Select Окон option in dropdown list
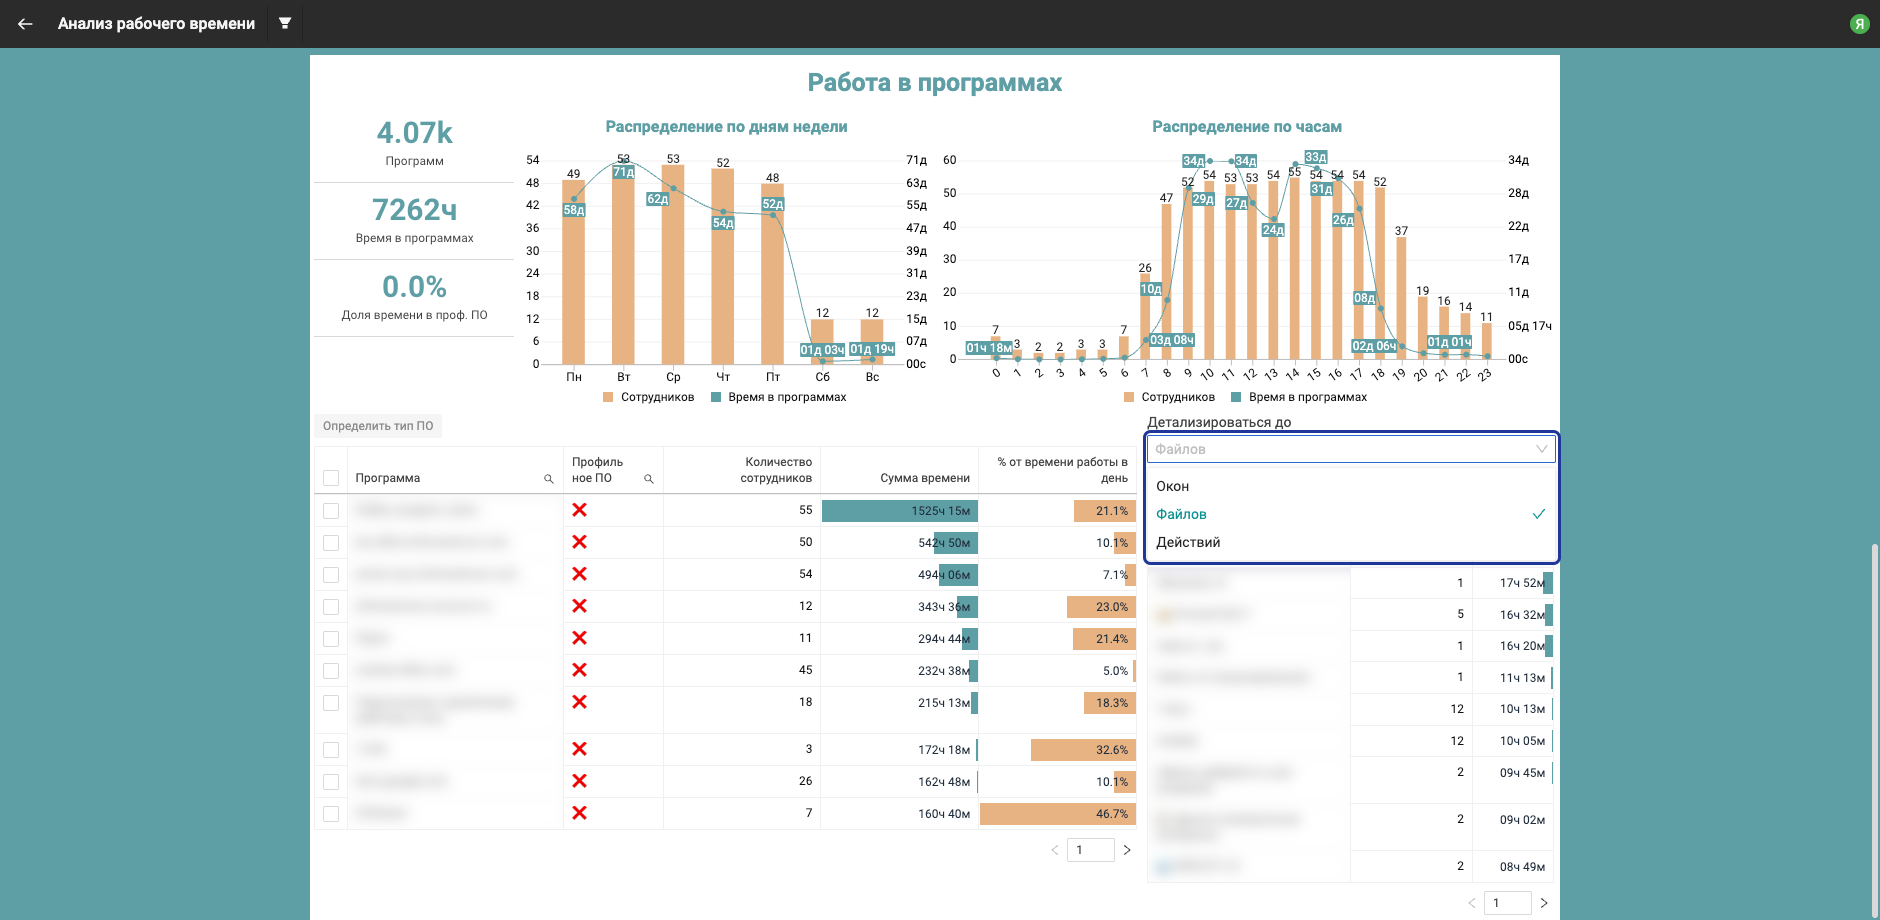This screenshot has width=1880, height=920. pos(1173,486)
